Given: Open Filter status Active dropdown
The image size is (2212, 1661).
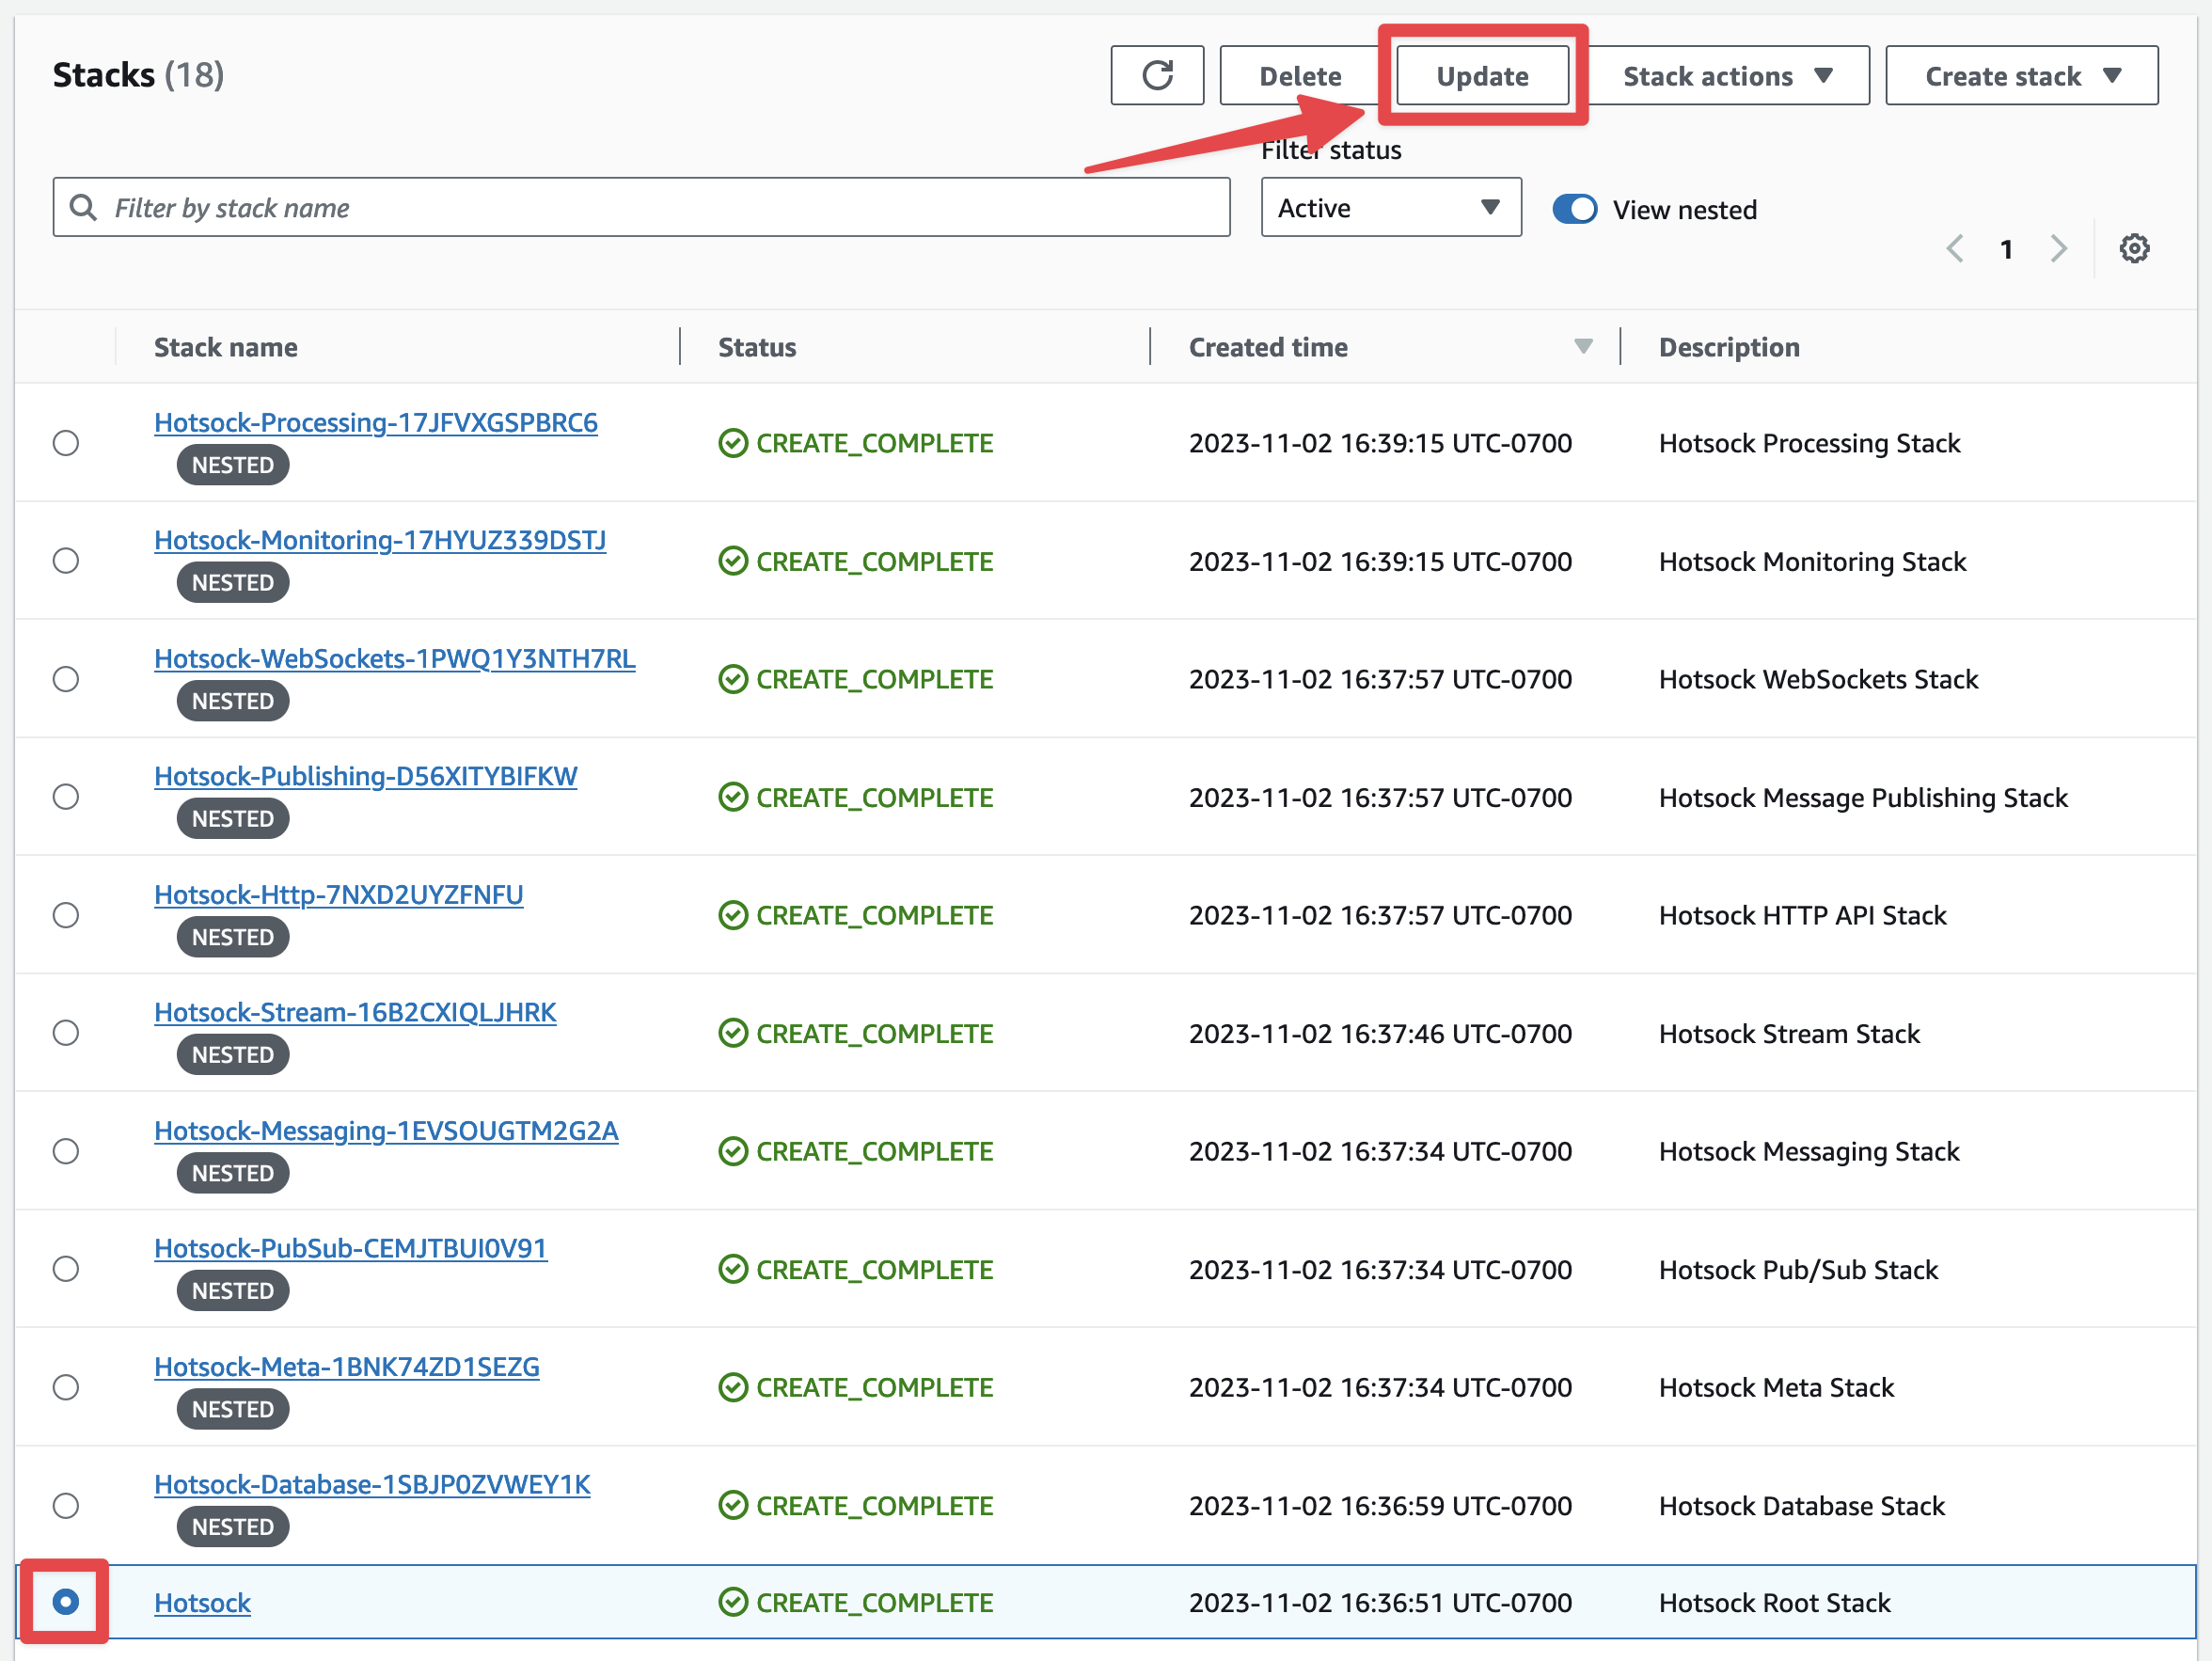Looking at the screenshot, I should point(1391,207).
